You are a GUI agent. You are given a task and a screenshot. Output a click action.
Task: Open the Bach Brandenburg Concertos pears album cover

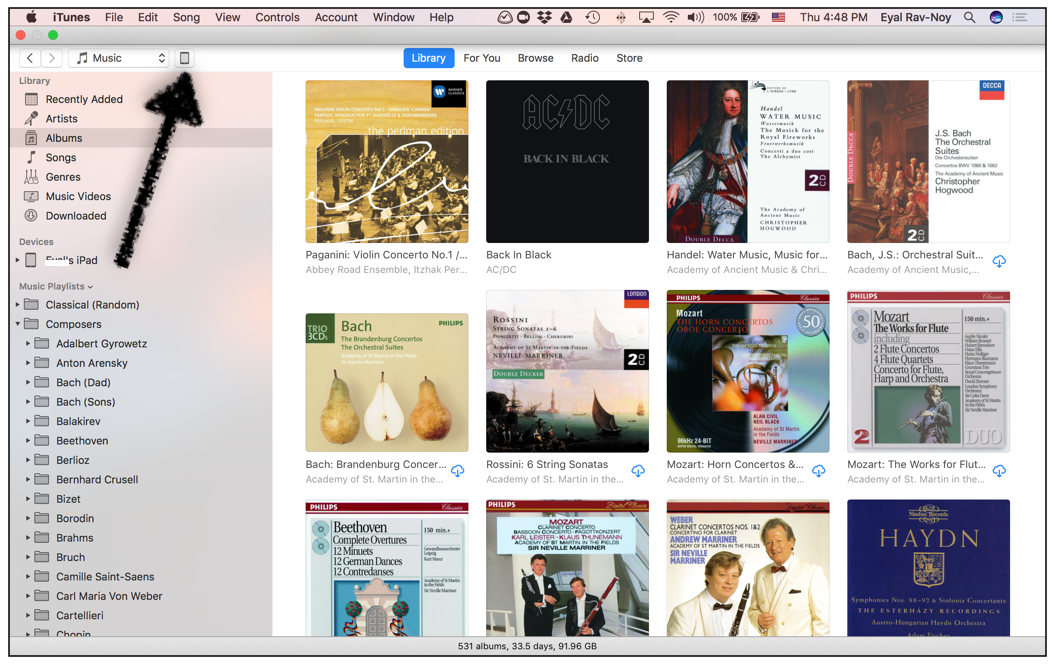[x=387, y=382]
